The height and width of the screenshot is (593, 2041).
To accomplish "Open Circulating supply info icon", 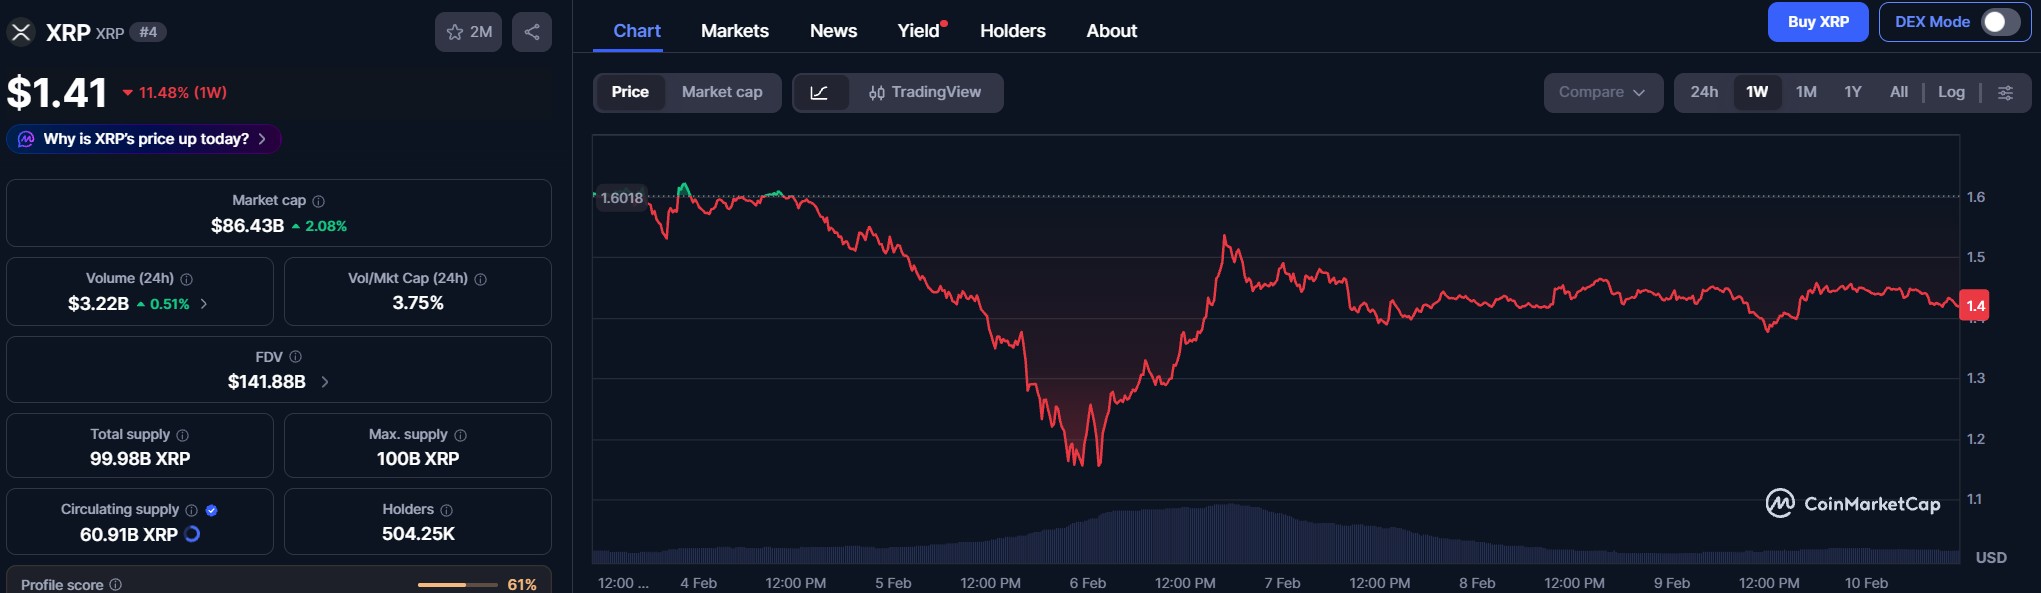I will [191, 510].
